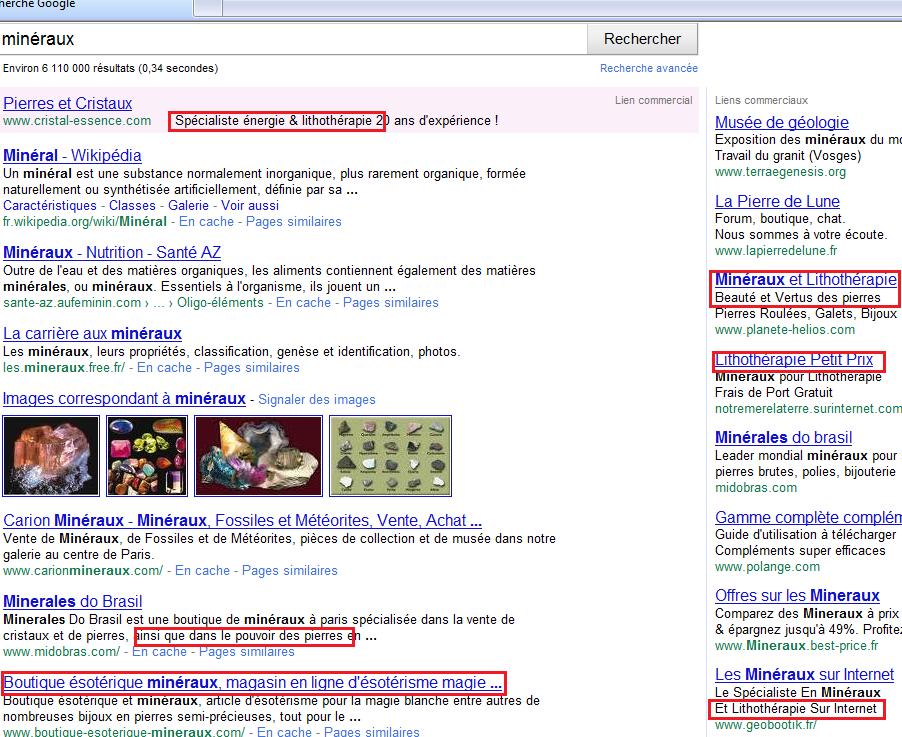
Task: Open En cache for the Wikipédia result
Action: click(x=207, y=222)
